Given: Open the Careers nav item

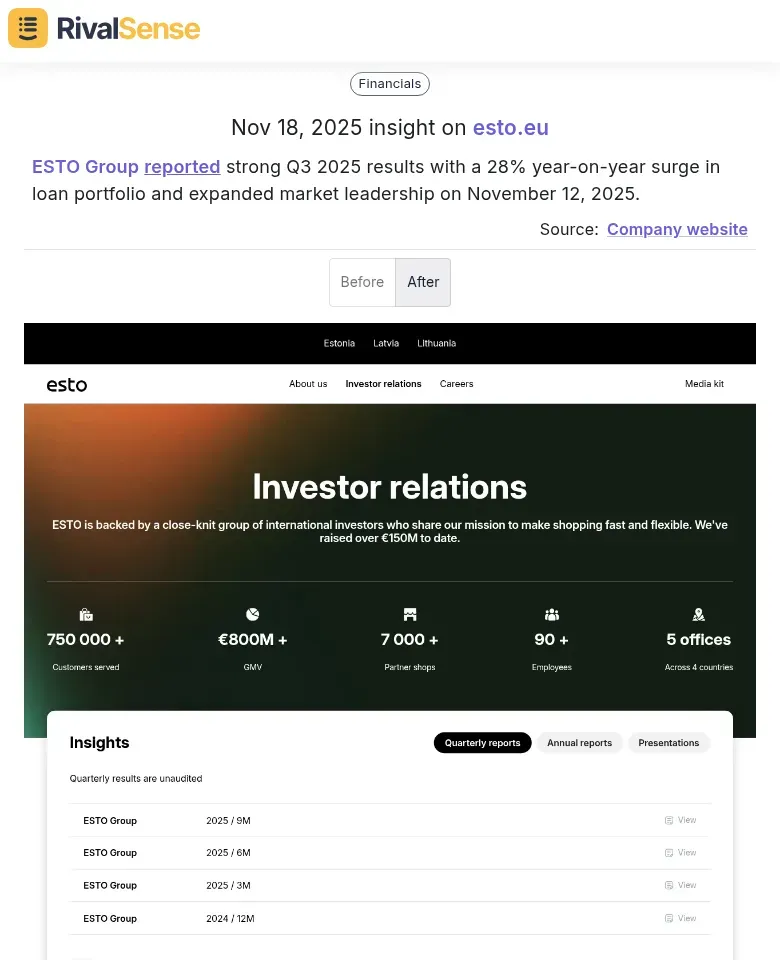Looking at the screenshot, I should pyautogui.click(x=456, y=384).
